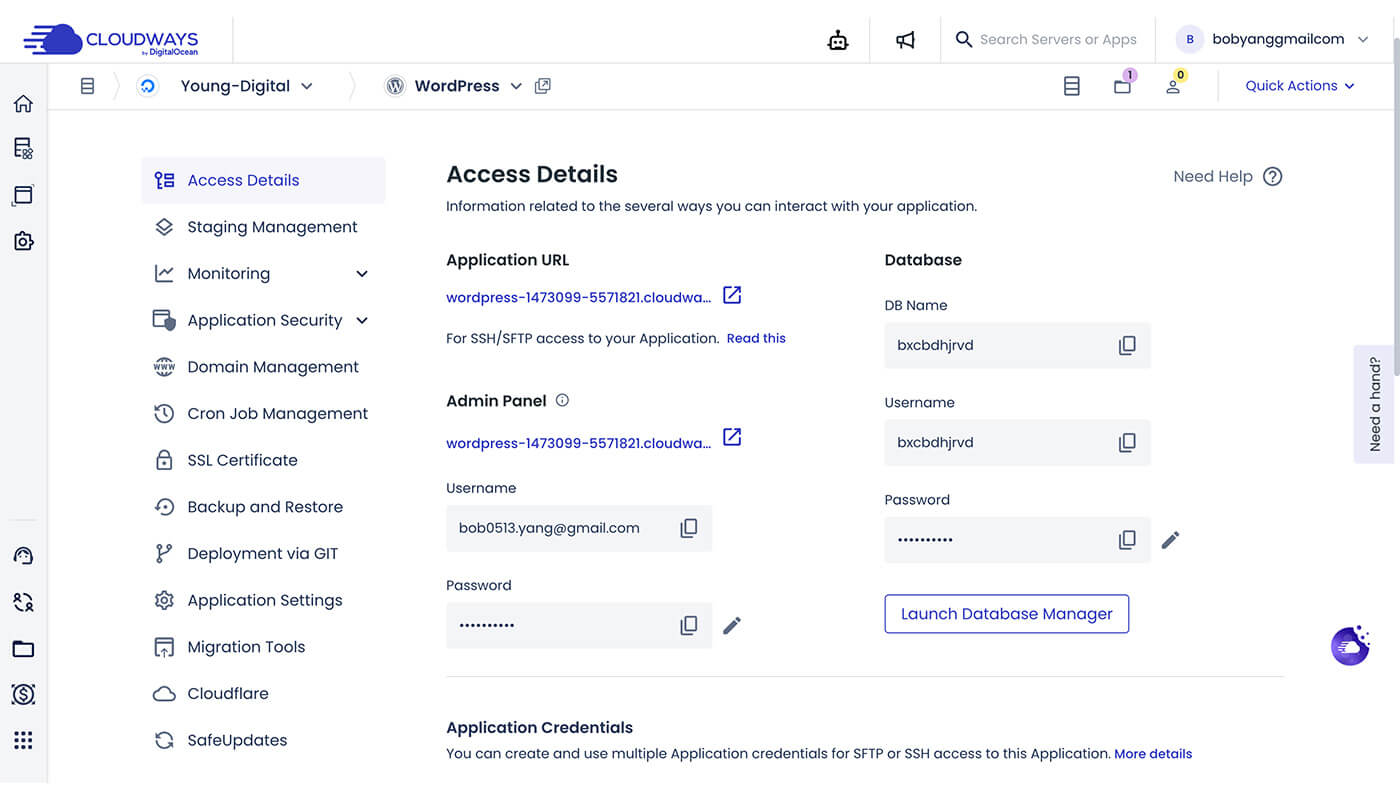
Task: Edit the admin panel password
Action: 732,625
